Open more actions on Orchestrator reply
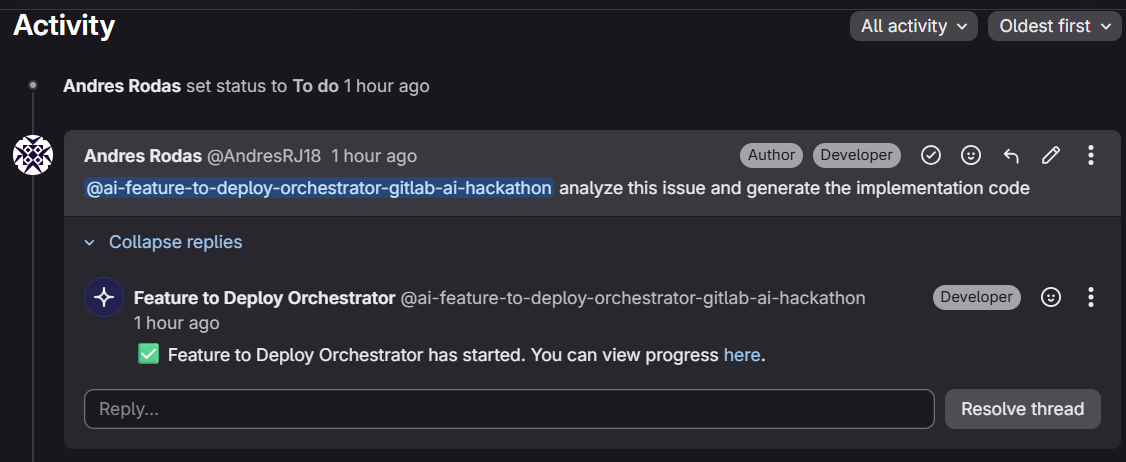The height and width of the screenshot is (462, 1126). pos(1091,297)
